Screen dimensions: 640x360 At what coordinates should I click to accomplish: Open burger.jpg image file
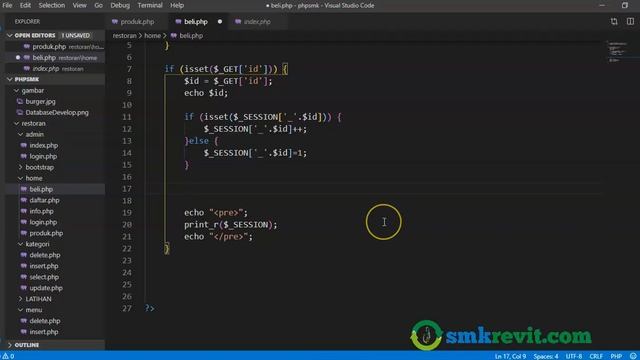[x=40, y=101]
